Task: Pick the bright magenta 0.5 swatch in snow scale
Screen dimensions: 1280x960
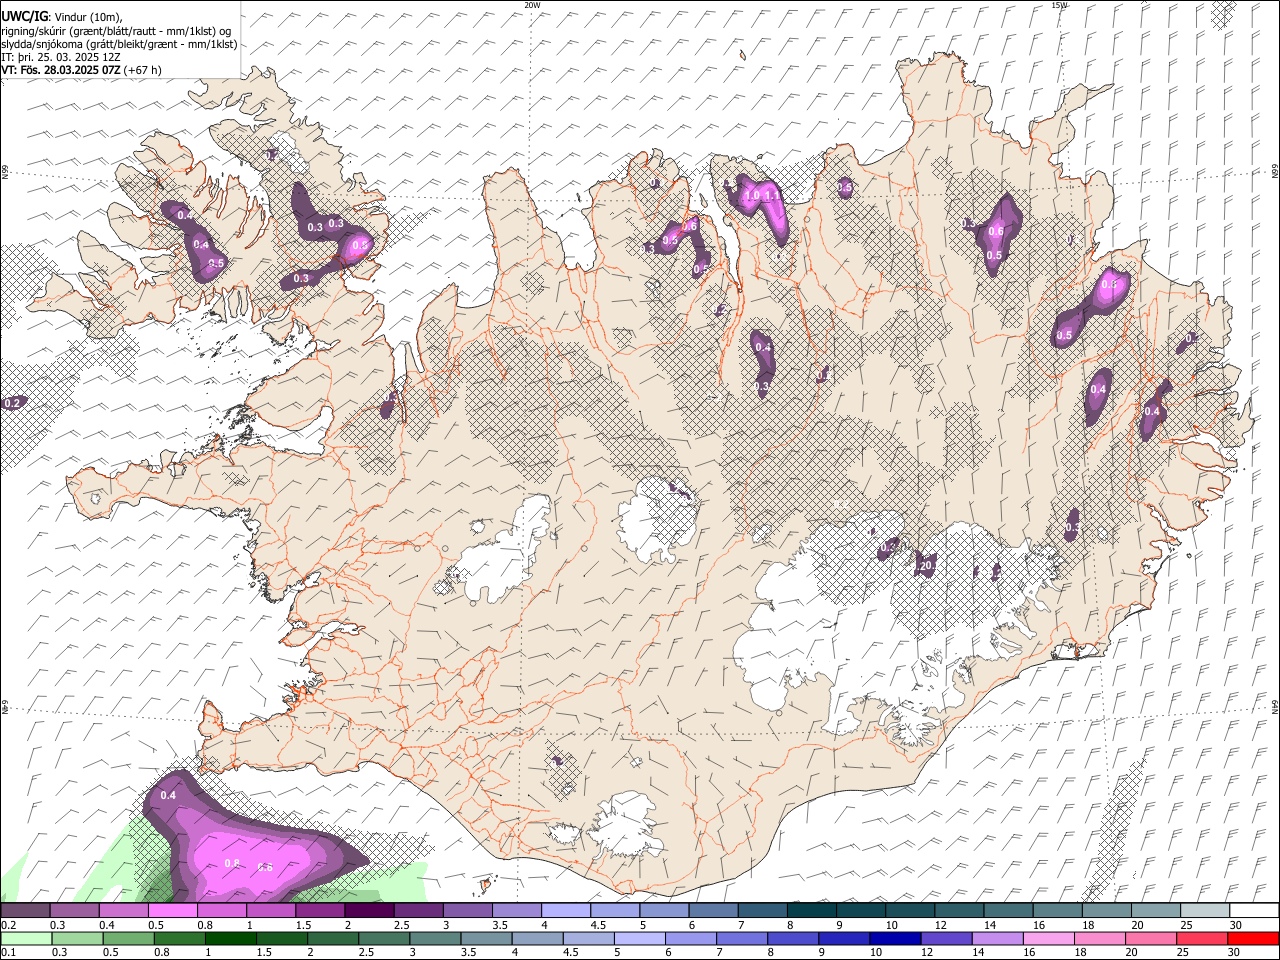Action: click(x=173, y=911)
